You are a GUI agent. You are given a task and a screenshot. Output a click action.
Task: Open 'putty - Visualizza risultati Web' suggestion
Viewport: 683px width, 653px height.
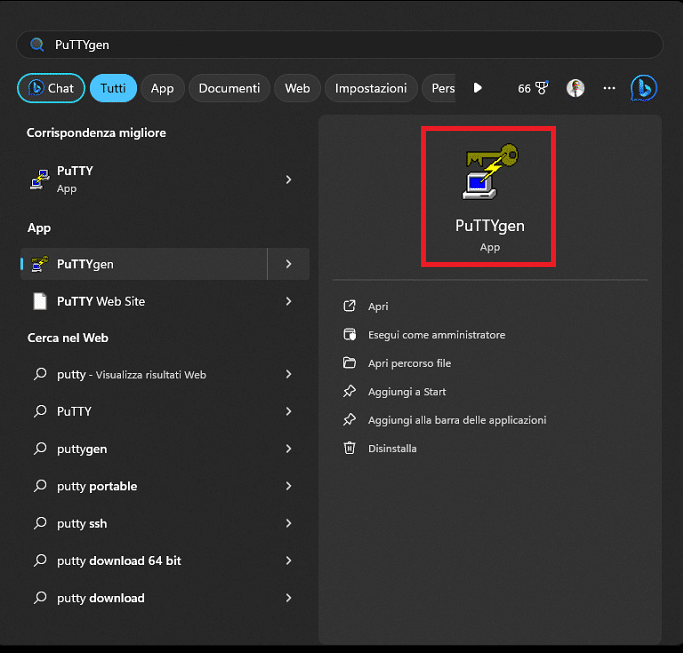[x=165, y=374]
